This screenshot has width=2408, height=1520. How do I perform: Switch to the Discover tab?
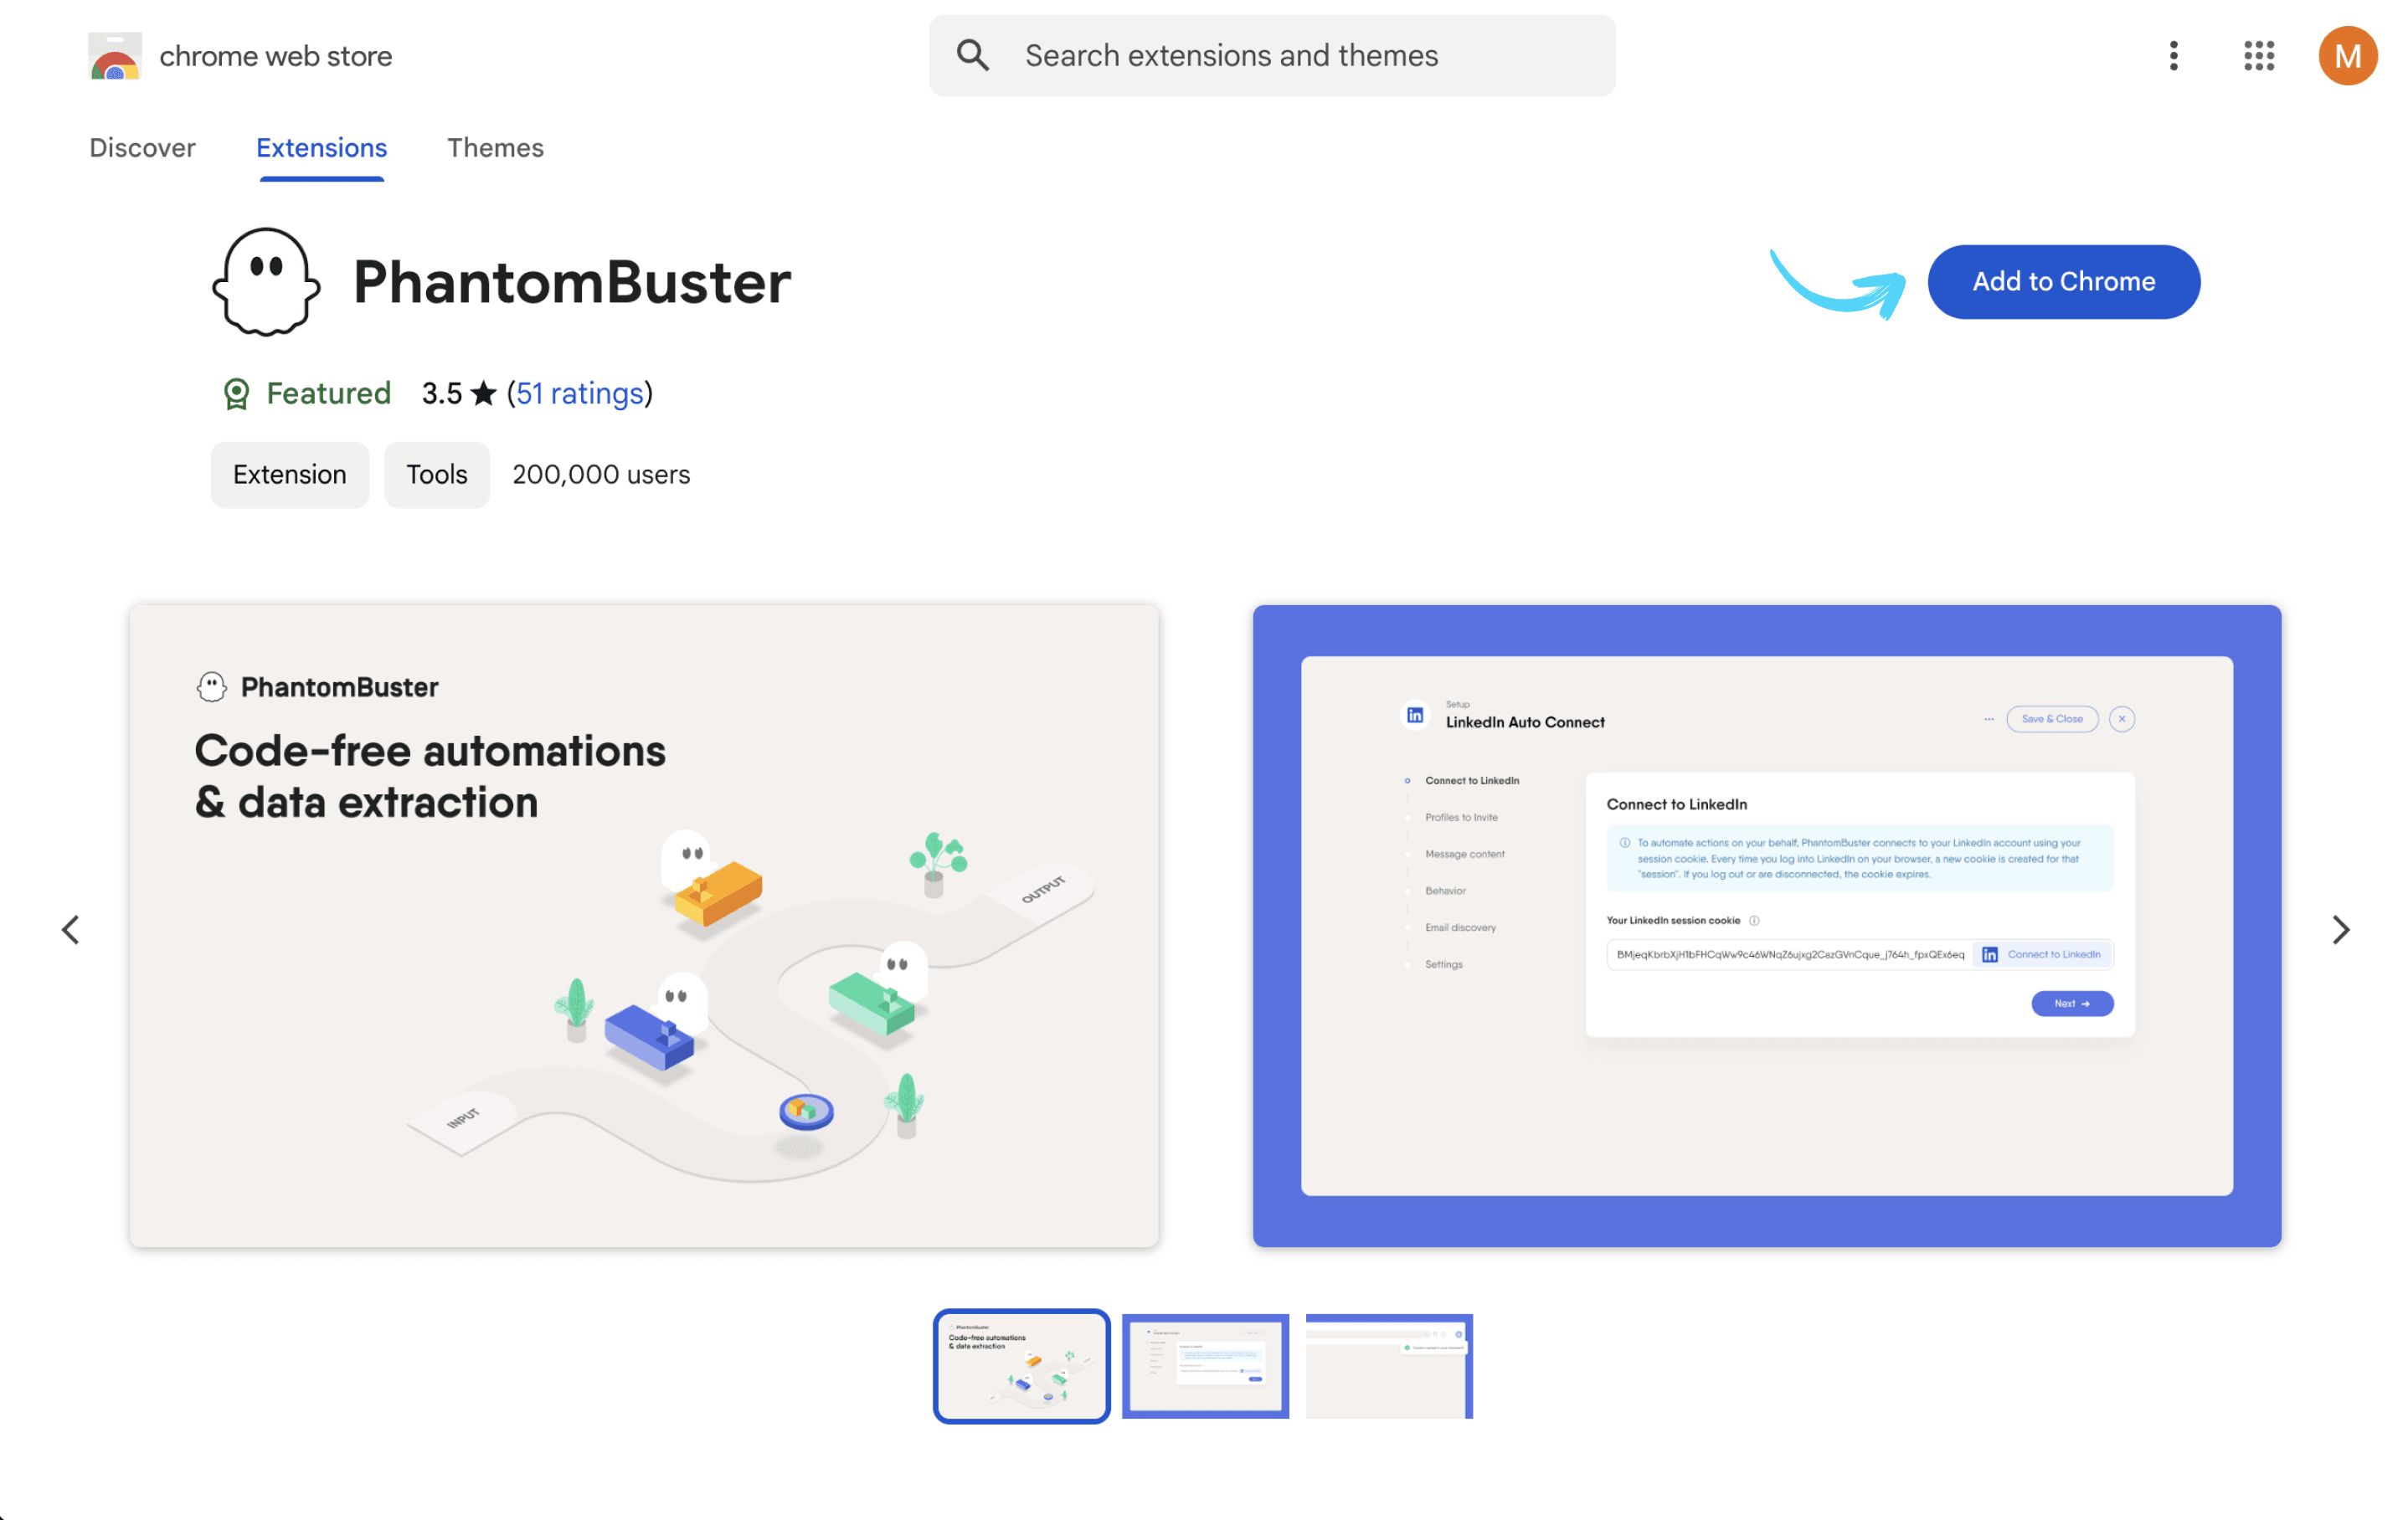[142, 148]
